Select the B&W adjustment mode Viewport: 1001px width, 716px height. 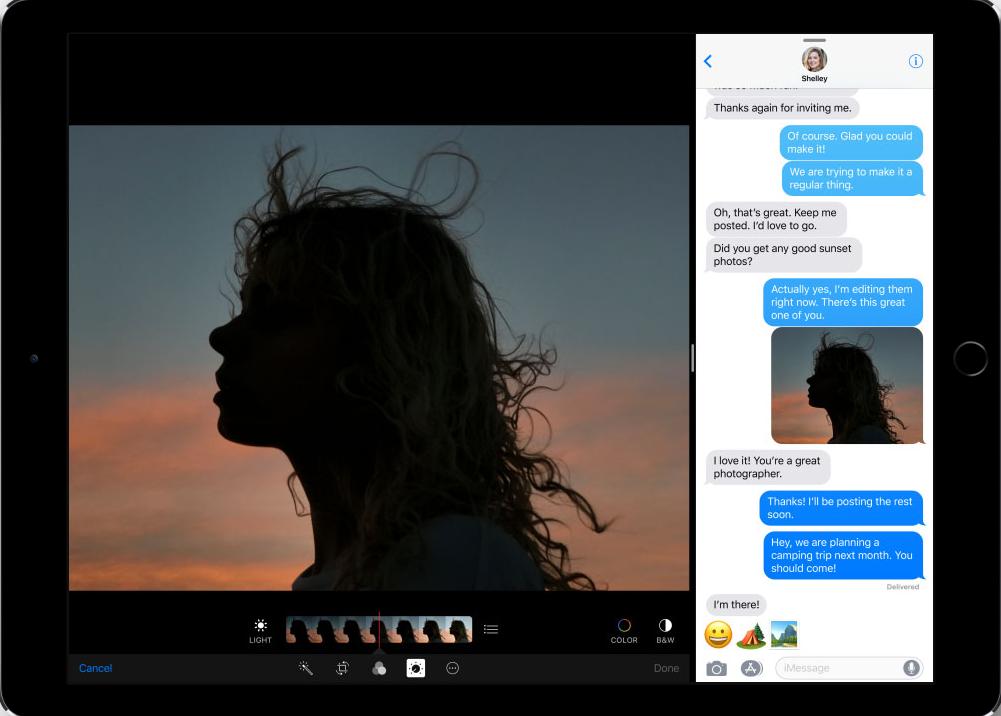click(665, 630)
